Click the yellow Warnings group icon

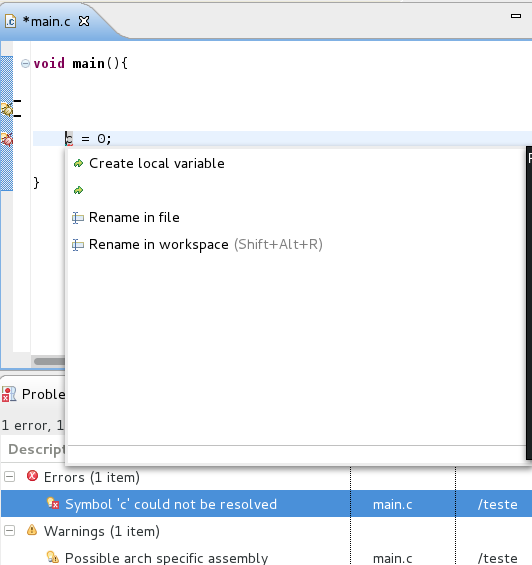32,530
